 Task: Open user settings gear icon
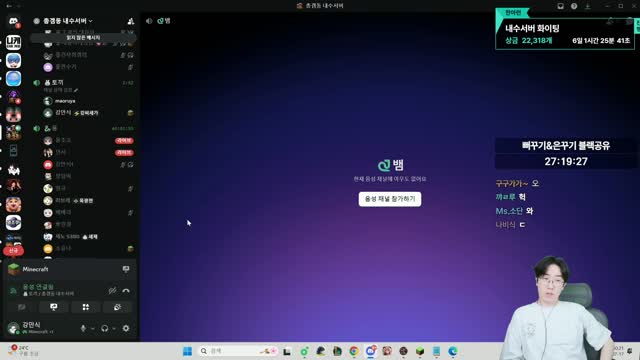coord(126,328)
